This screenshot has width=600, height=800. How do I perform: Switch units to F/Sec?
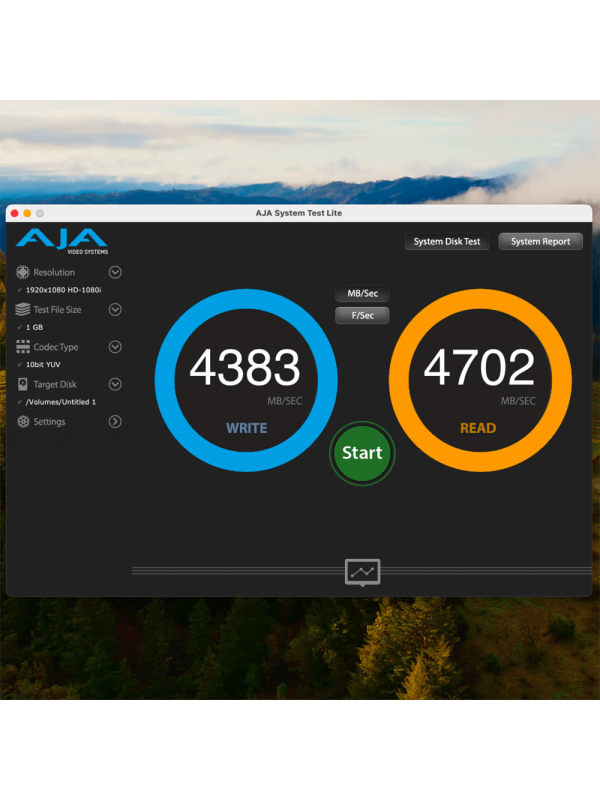(362, 315)
